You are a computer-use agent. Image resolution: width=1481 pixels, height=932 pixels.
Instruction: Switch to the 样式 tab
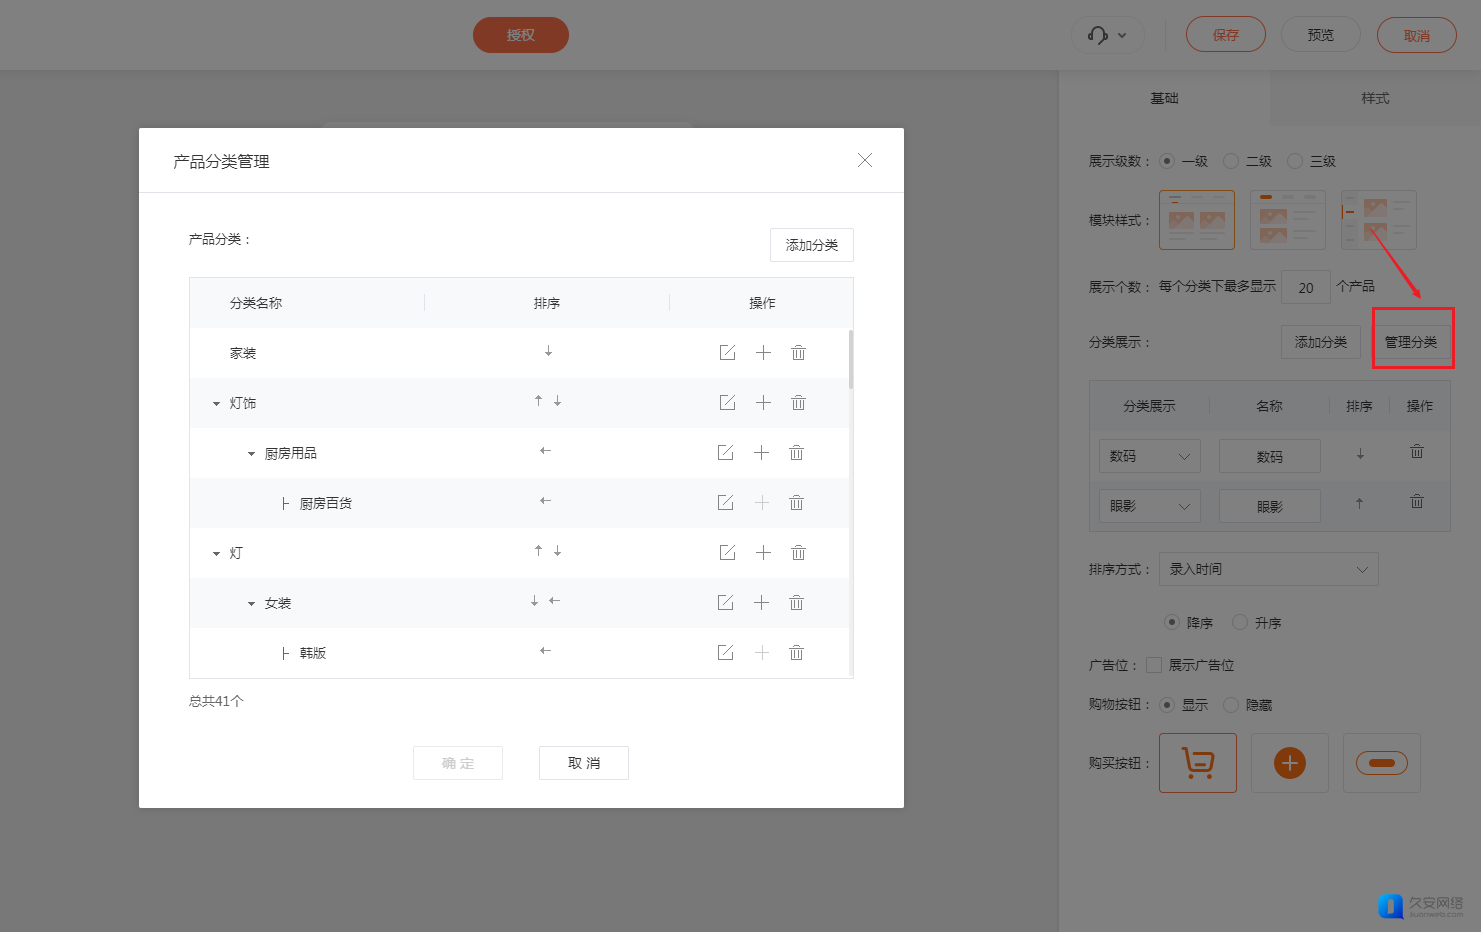click(1374, 98)
